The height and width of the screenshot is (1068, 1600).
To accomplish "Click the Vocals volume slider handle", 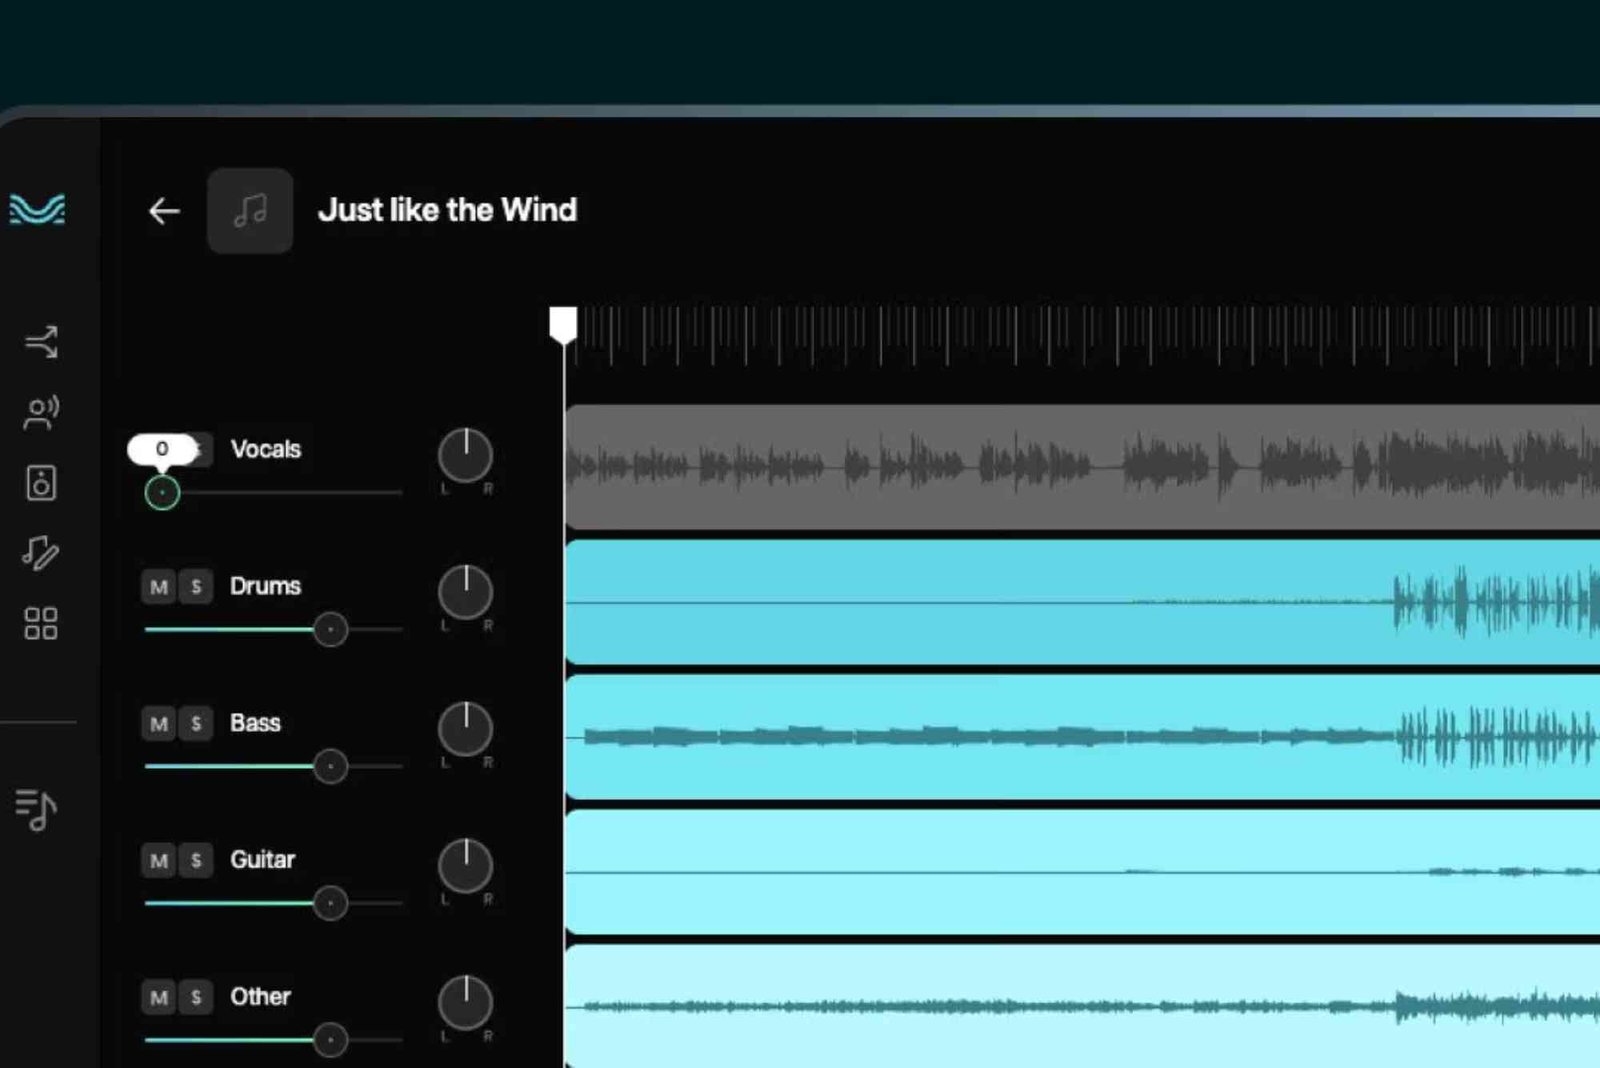I will (162, 493).
